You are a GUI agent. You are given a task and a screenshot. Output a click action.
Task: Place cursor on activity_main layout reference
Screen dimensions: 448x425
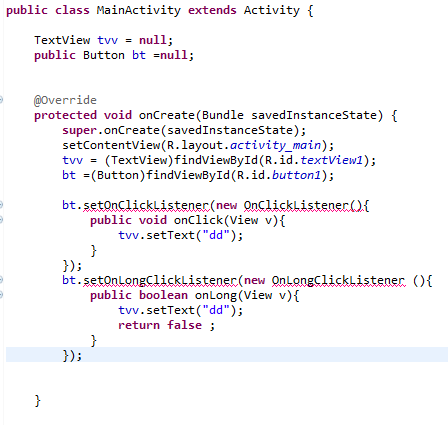pyautogui.click(x=275, y=145)
